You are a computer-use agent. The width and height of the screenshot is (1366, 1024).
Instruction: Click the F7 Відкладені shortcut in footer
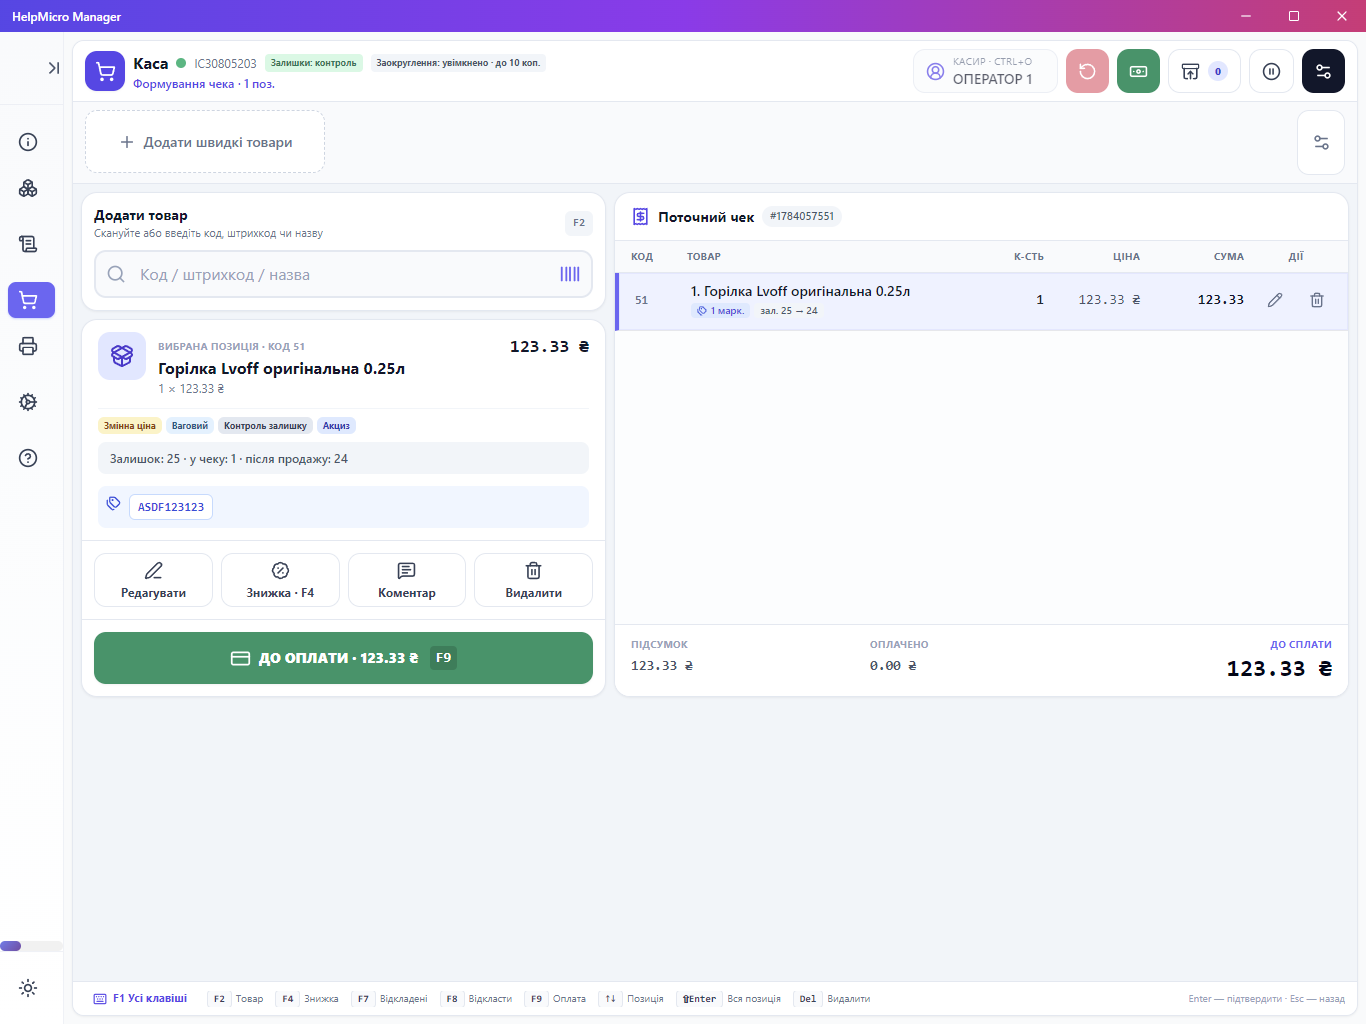pos(391,998)
